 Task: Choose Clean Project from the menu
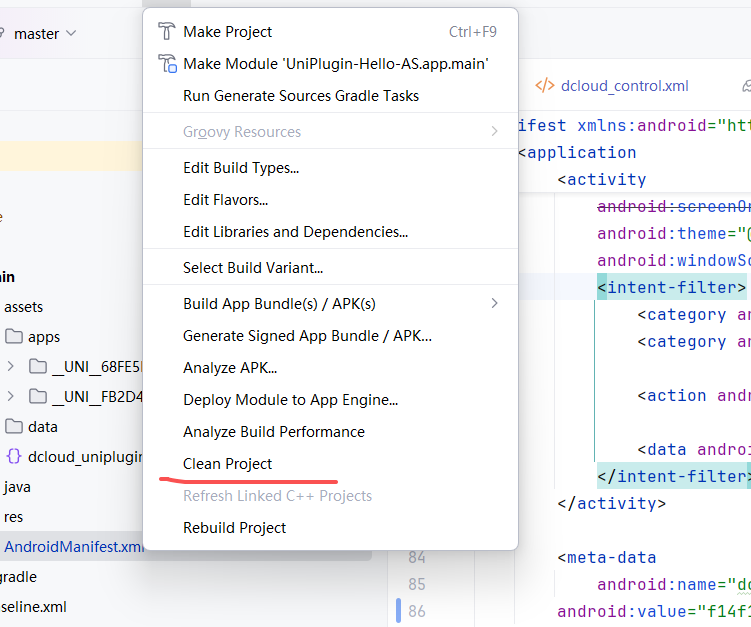228,464
